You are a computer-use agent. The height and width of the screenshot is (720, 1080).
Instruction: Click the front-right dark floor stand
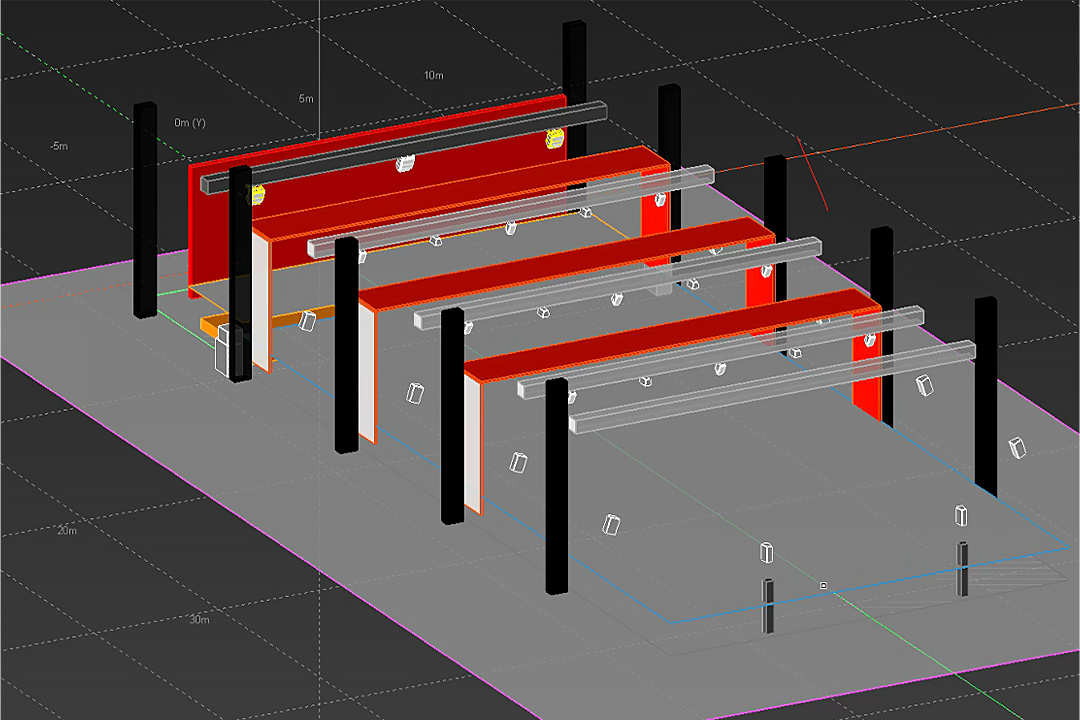962,568
